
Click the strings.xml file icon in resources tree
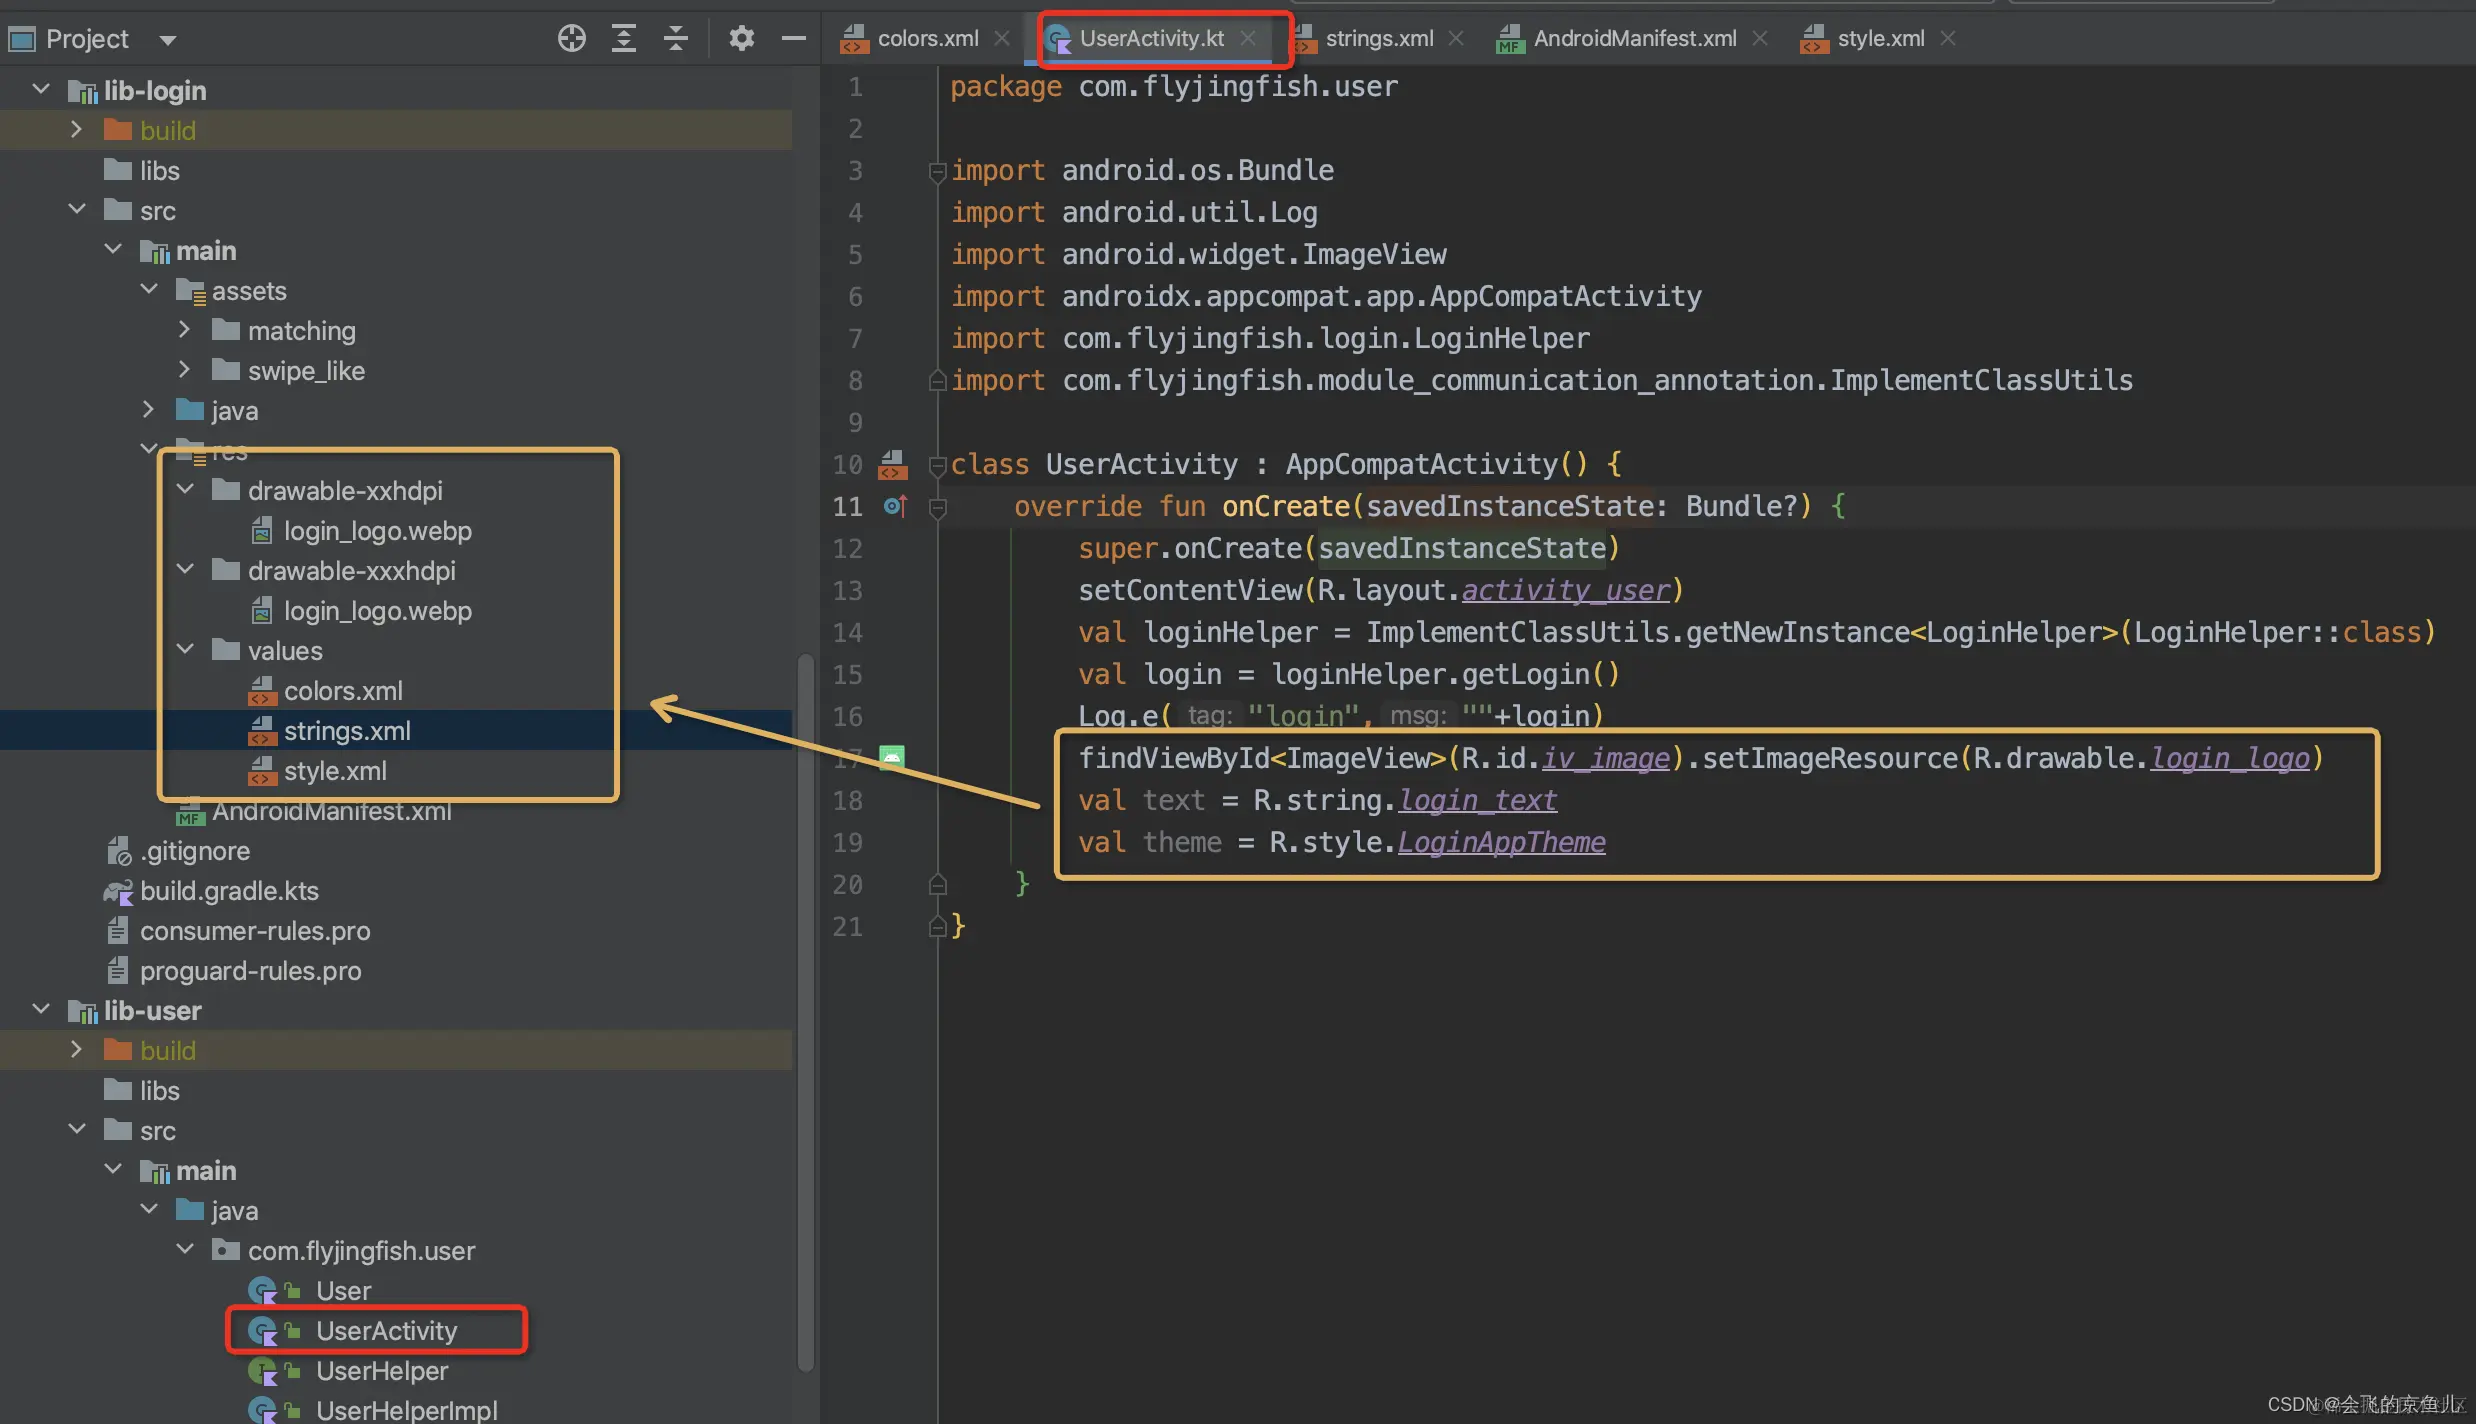pyautogui.click(x=263, y=731)
